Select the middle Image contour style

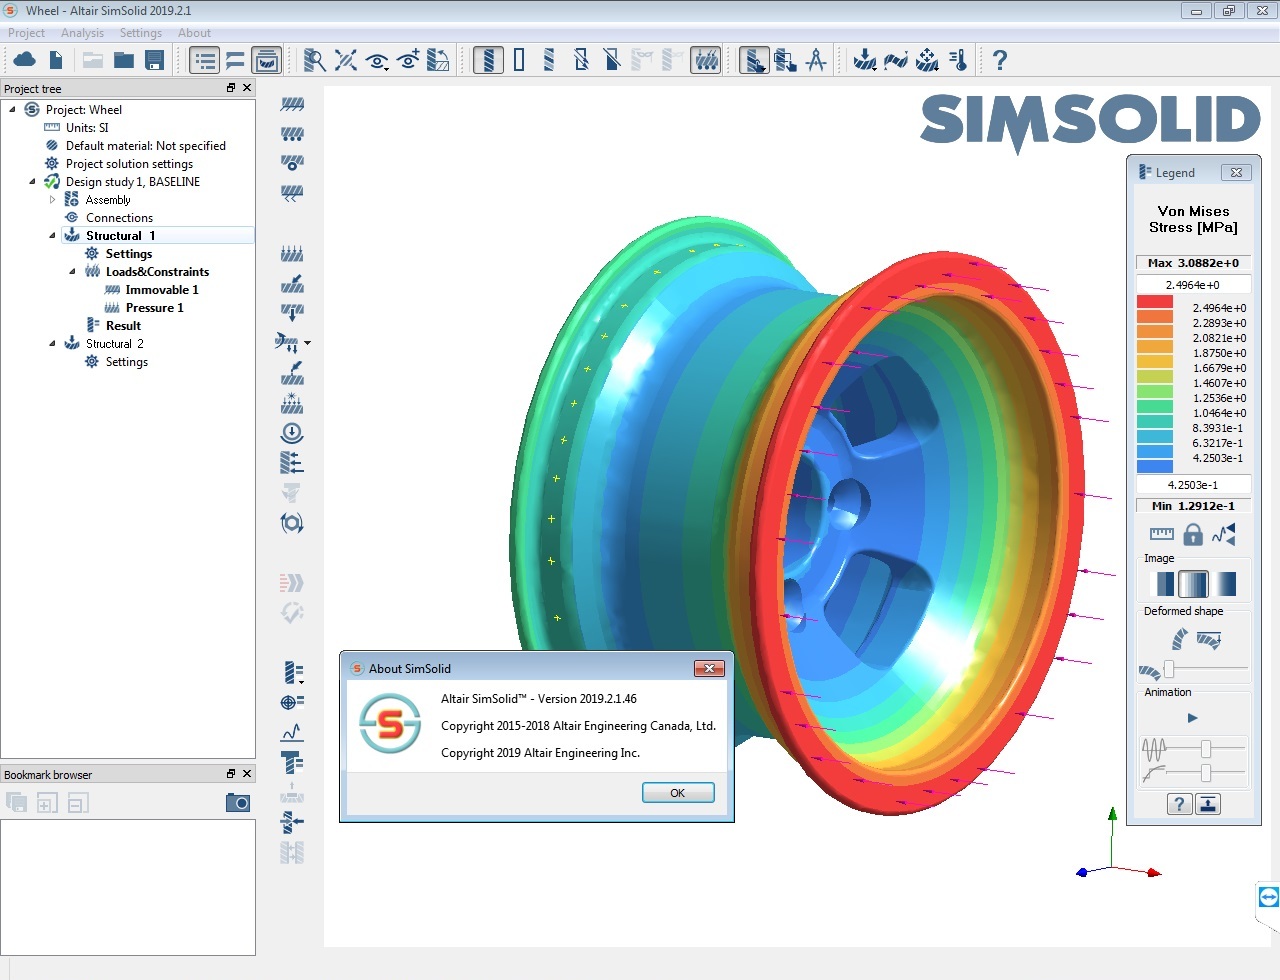point(1193,584)
